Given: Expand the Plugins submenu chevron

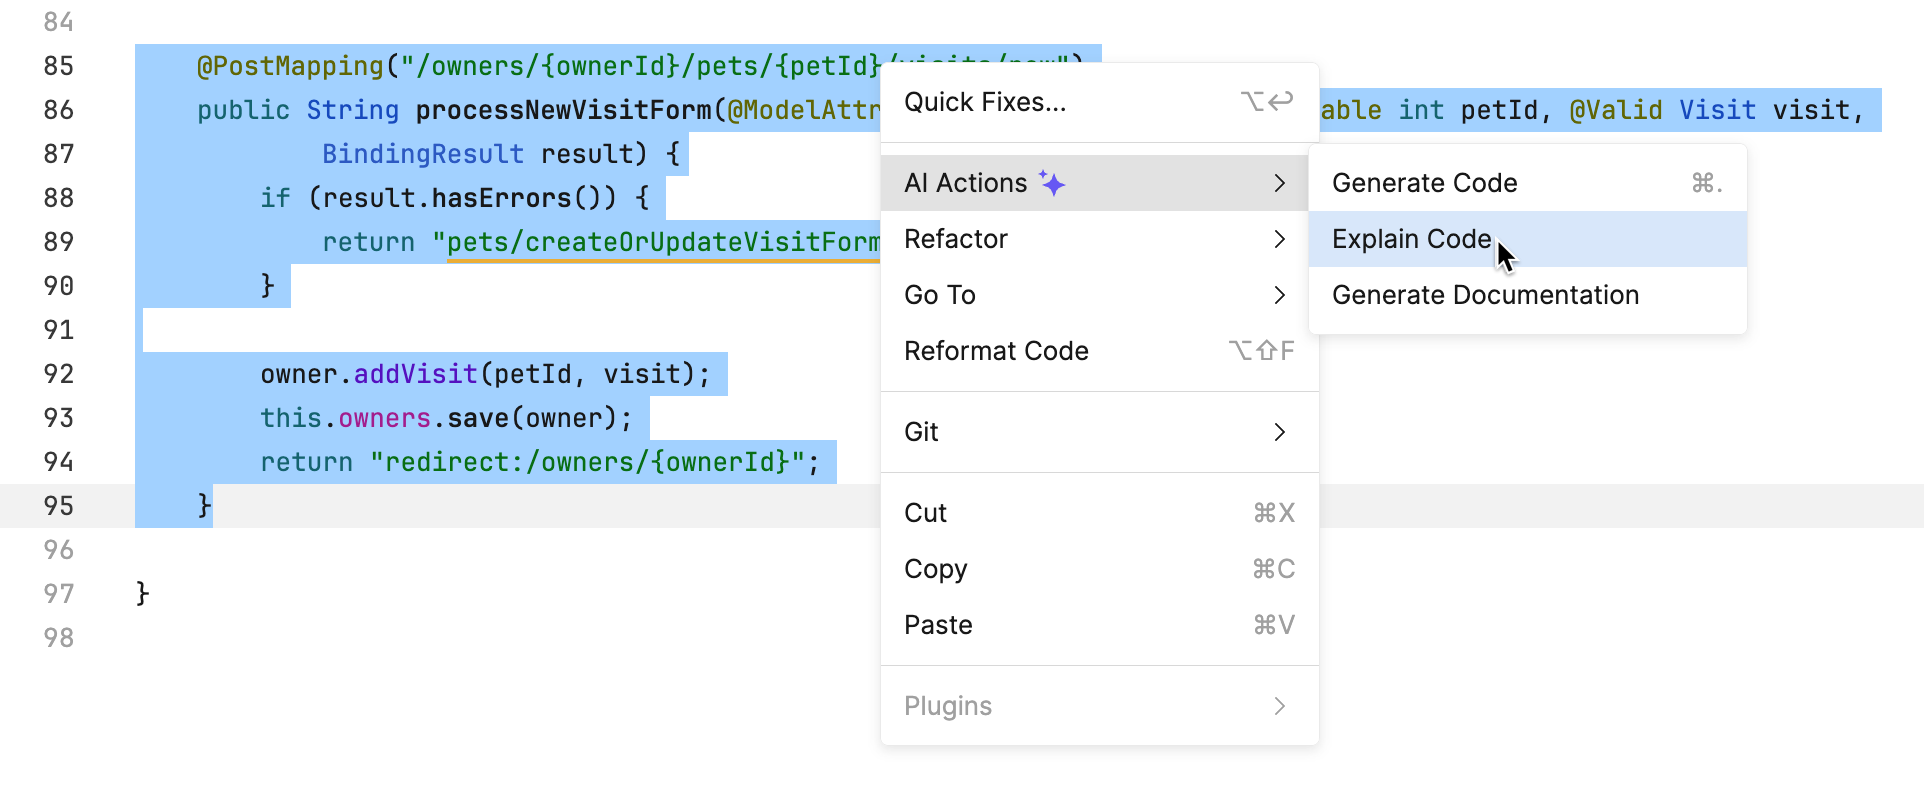Looking at the screenshot, I should pyautogui.click(x=1279, y=706).
